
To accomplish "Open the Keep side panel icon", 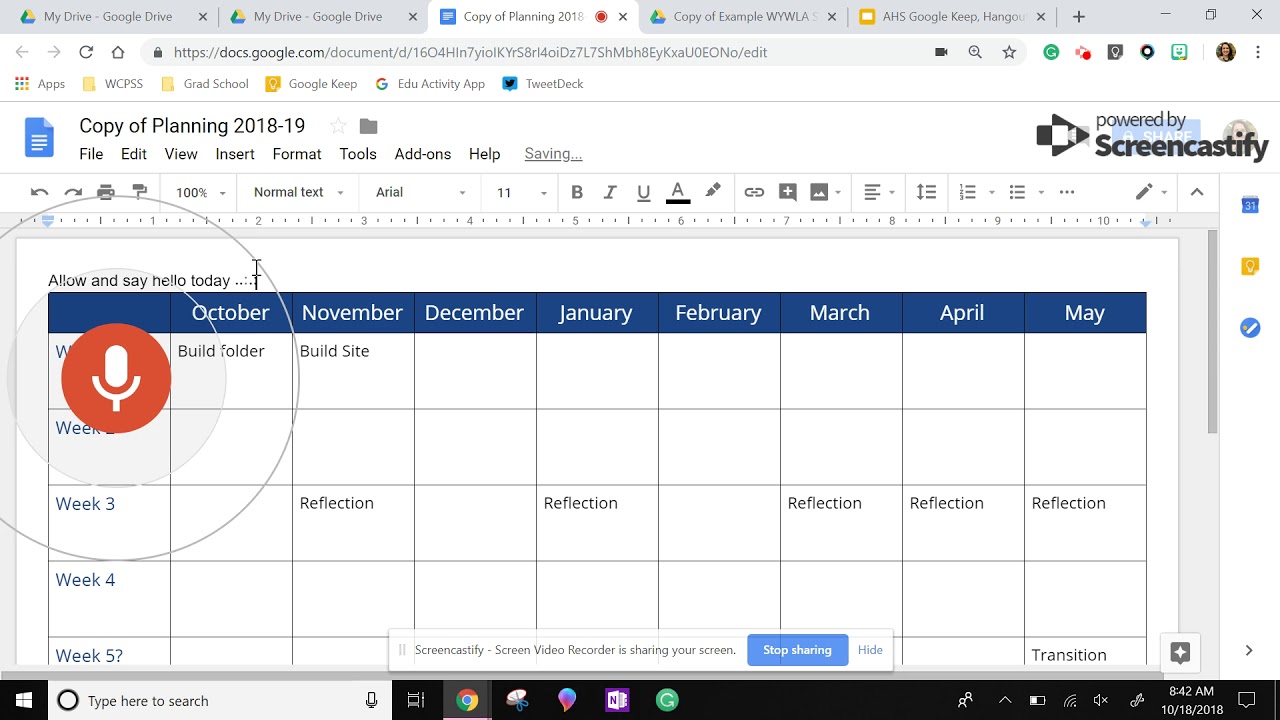I will tap(1250, 266).
